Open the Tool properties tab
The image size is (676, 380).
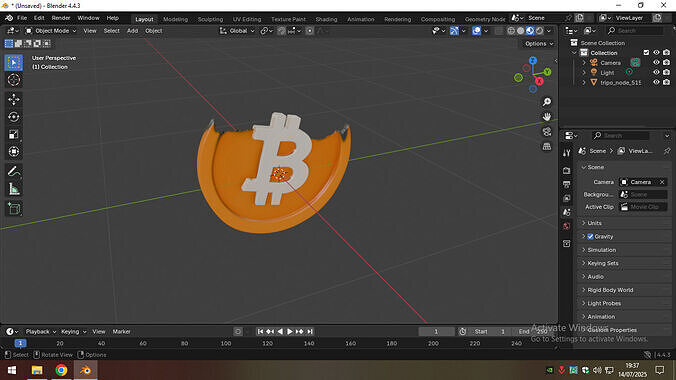pos(566,153)
